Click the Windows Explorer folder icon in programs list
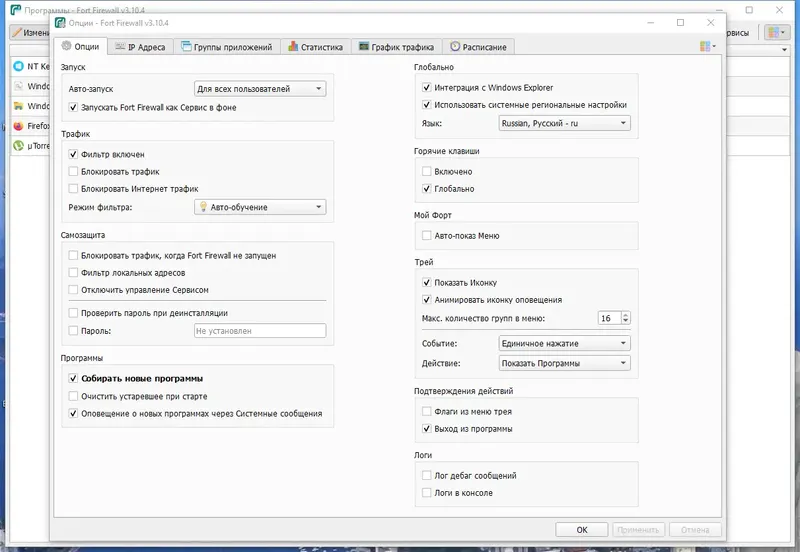The image size is (800, 552). click(x=18, y=106)
